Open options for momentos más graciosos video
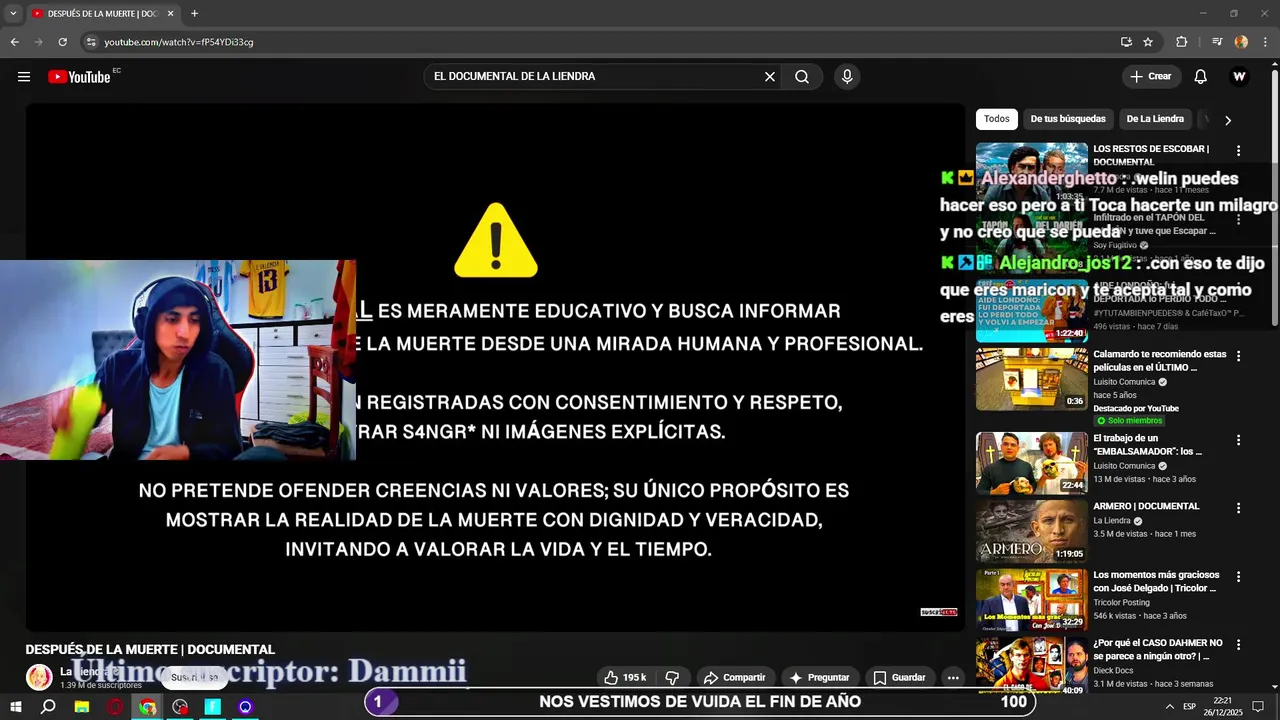 click(1238, 577)
